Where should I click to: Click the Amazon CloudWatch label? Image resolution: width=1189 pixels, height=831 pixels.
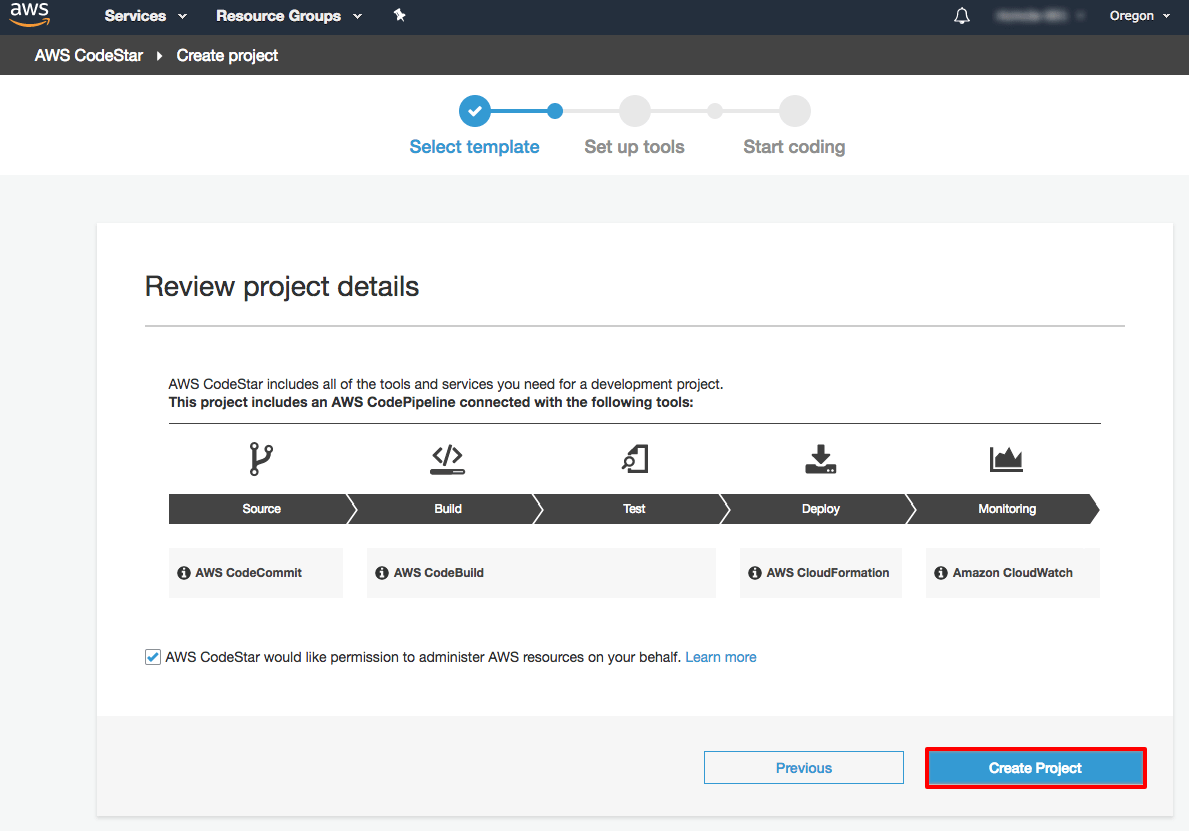pyautogui.click(x=1012, y=573)
